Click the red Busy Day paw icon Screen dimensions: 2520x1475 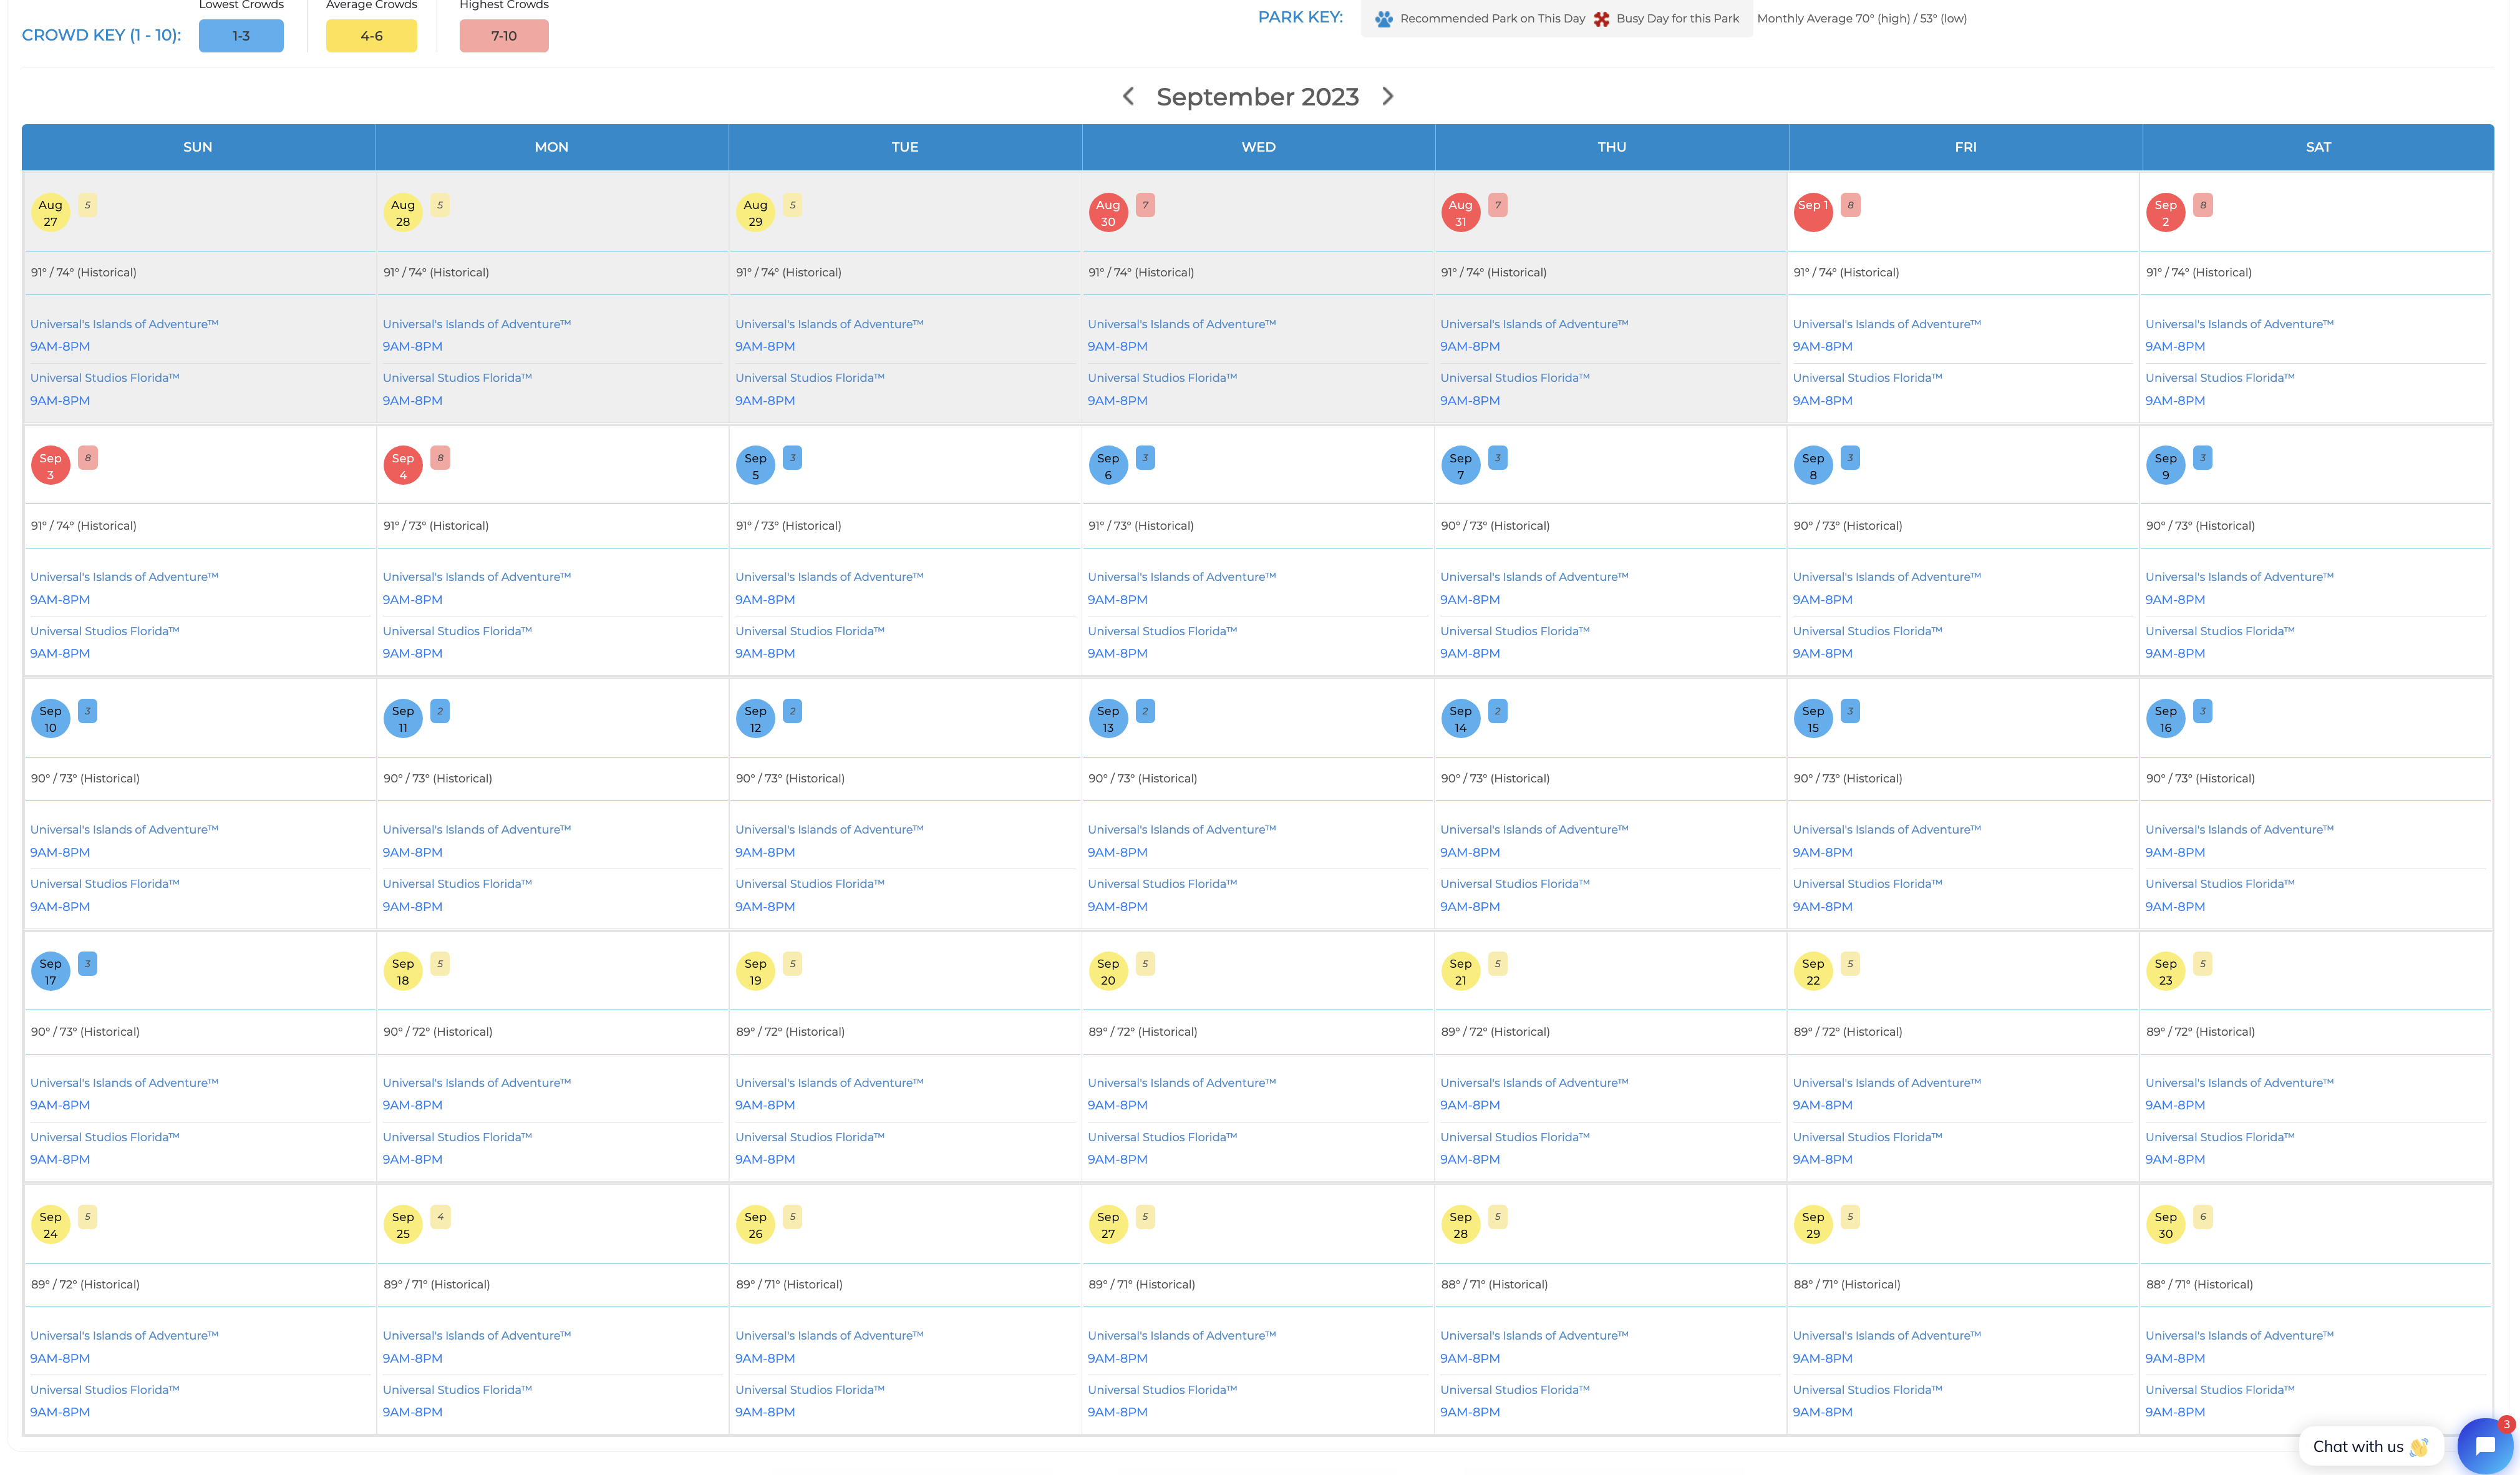click(x=1602, y=19)
